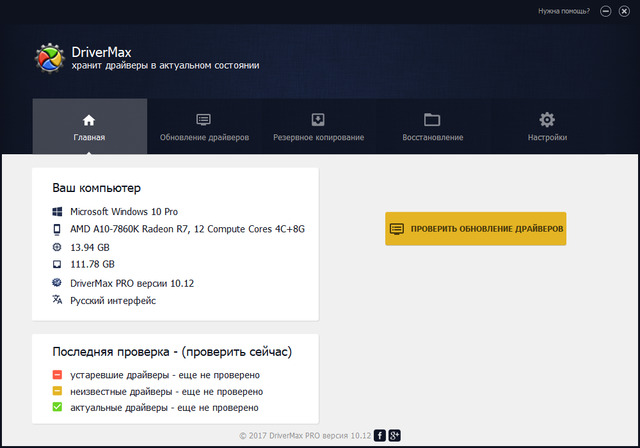Click the yellow unknown drivers indicator
Viewport: 640px width, 448px height.
(57, 391)
